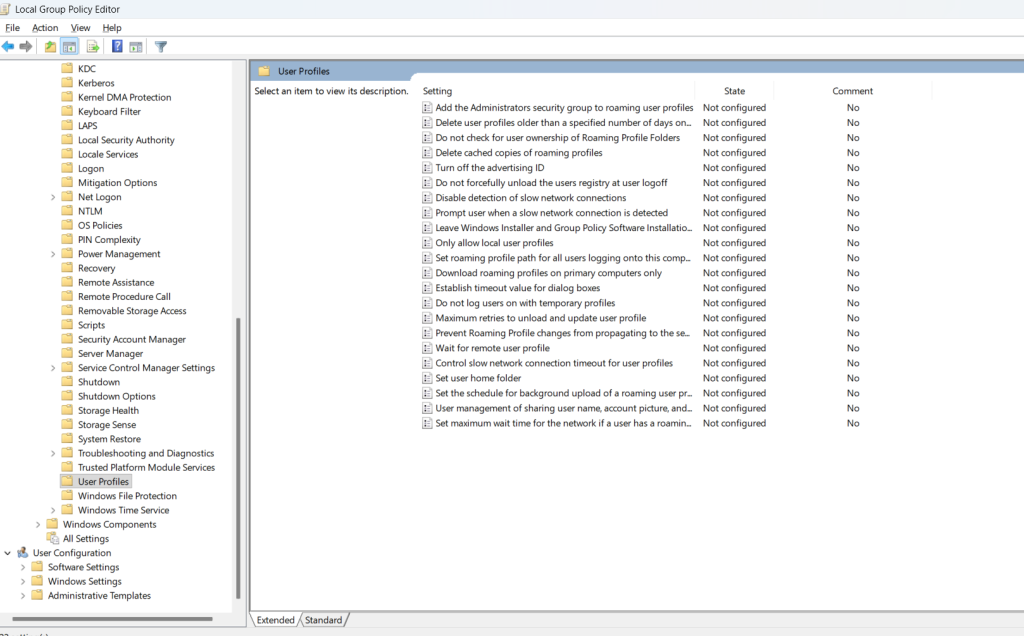This screenshot has width=1024, height=636.
Task: Sort list by the State column header
Action: click(734, 91)
